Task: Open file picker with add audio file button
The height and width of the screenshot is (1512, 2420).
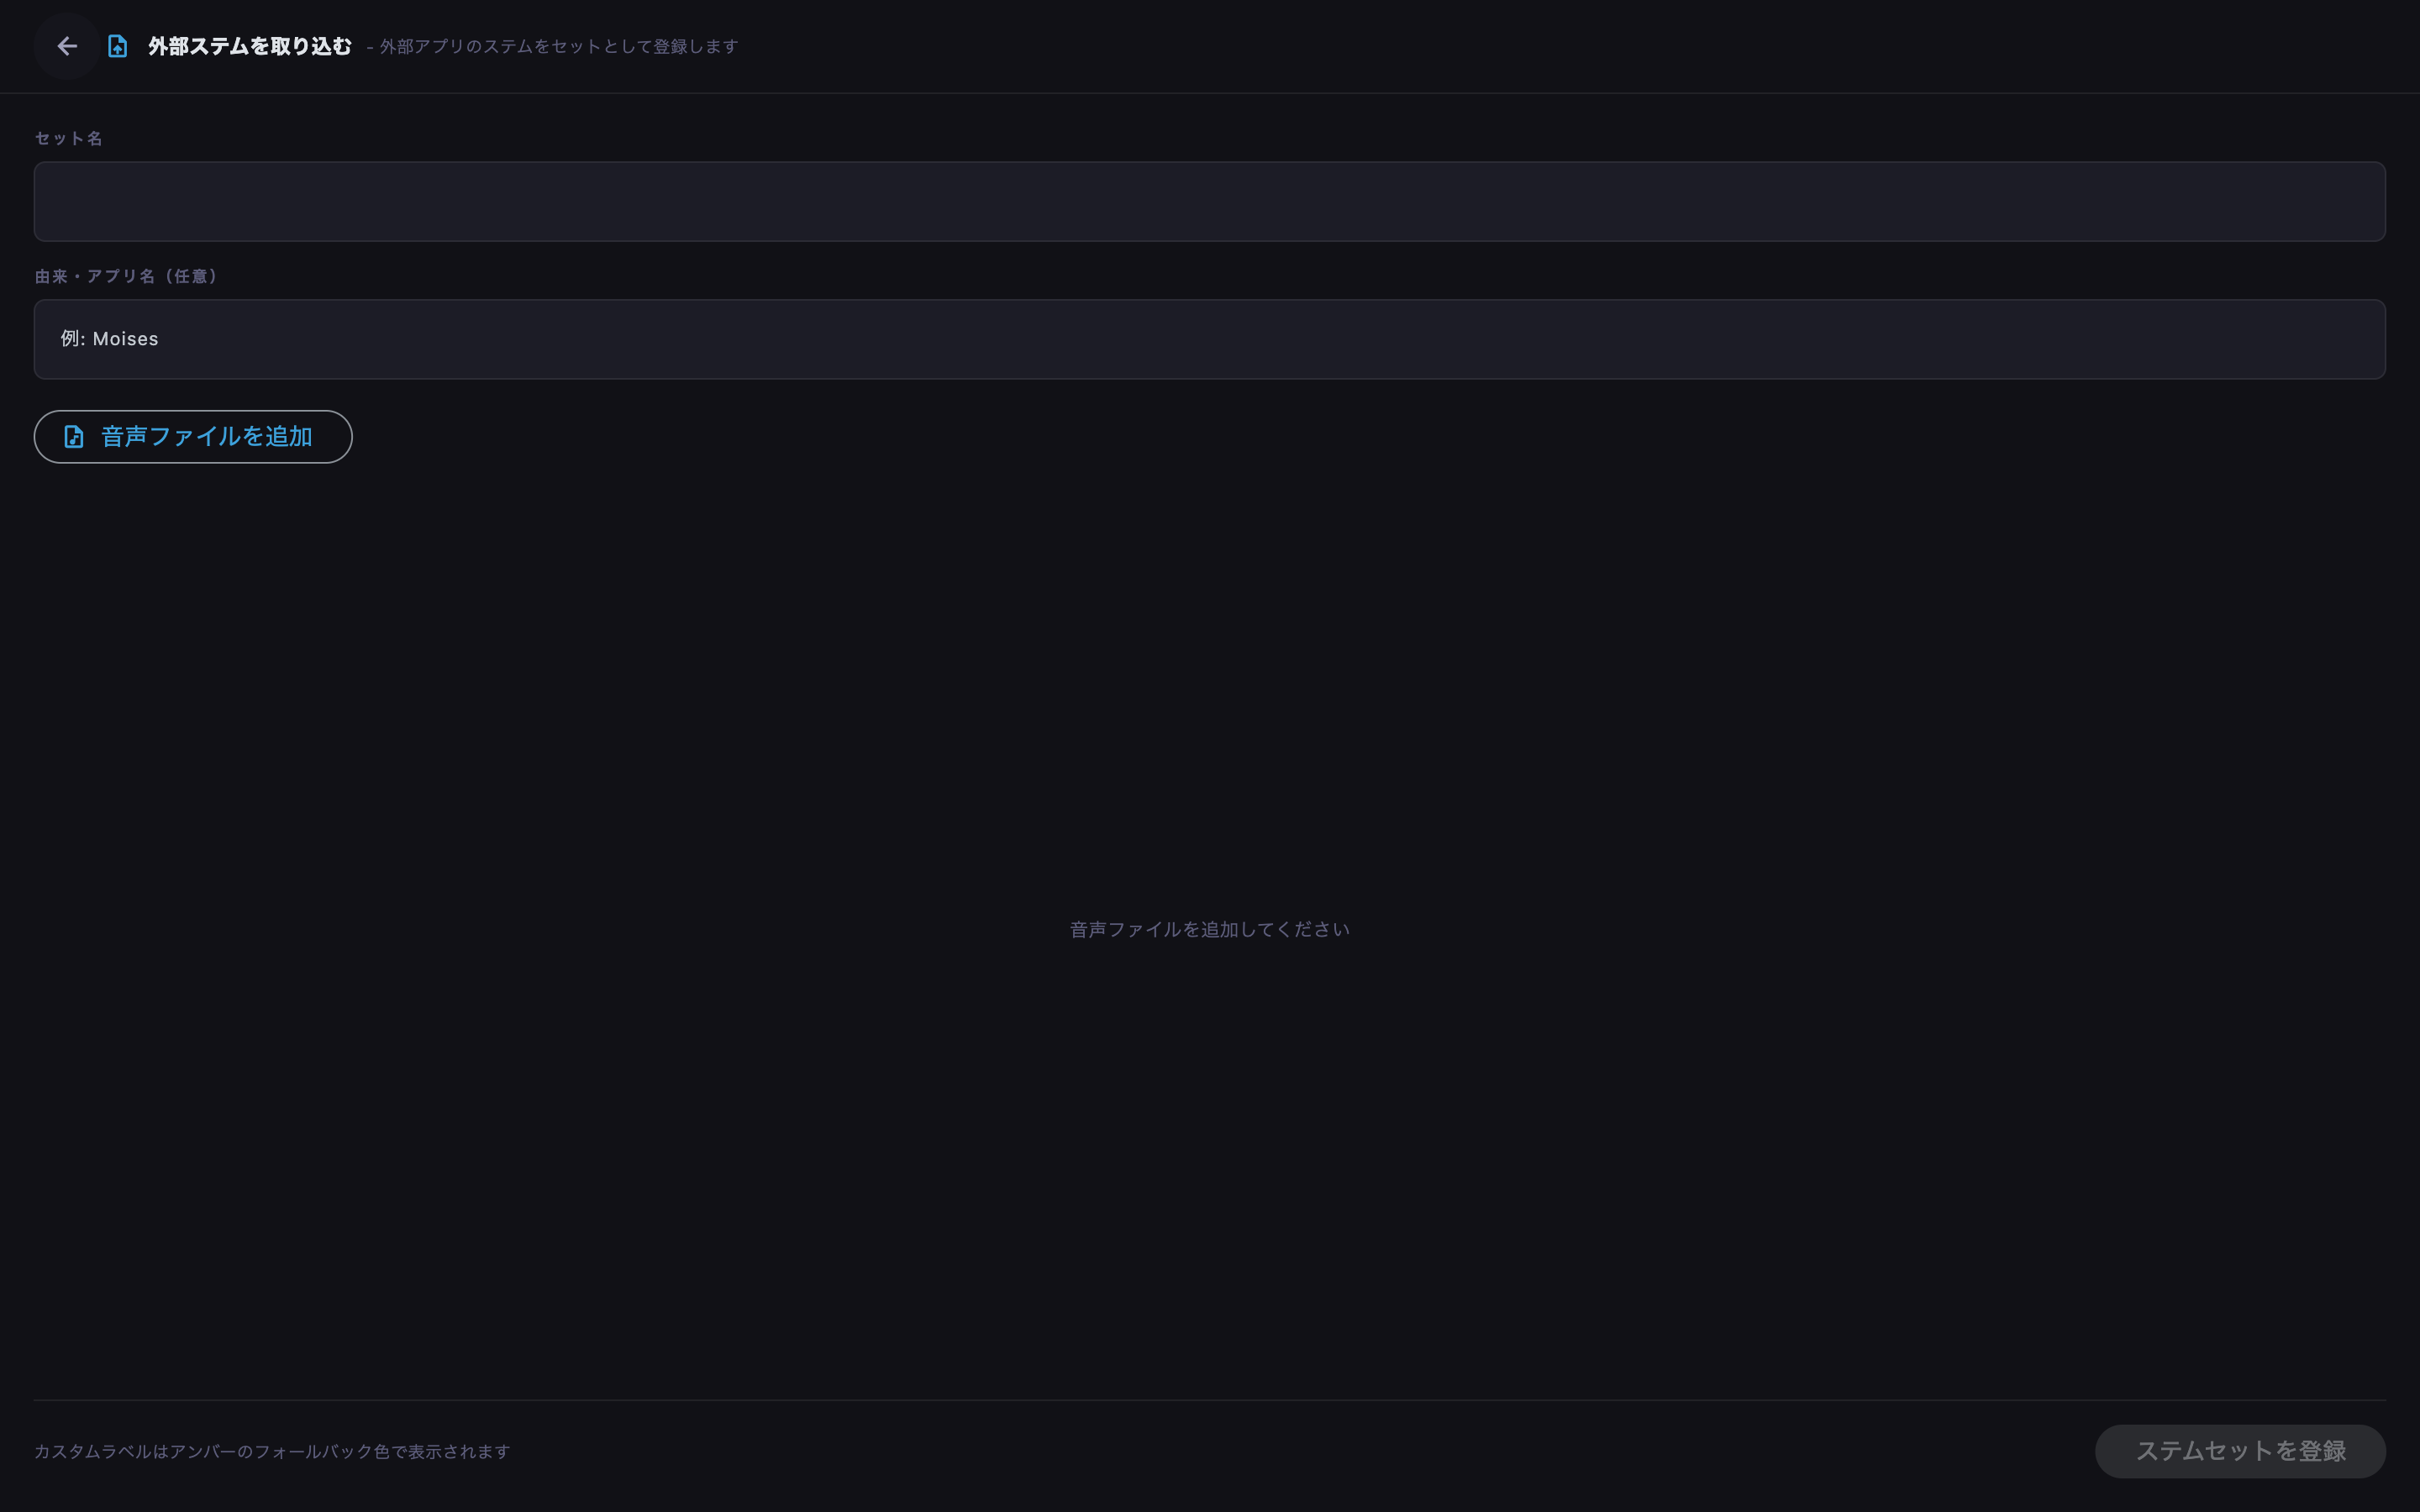Action: coord(193,437)
